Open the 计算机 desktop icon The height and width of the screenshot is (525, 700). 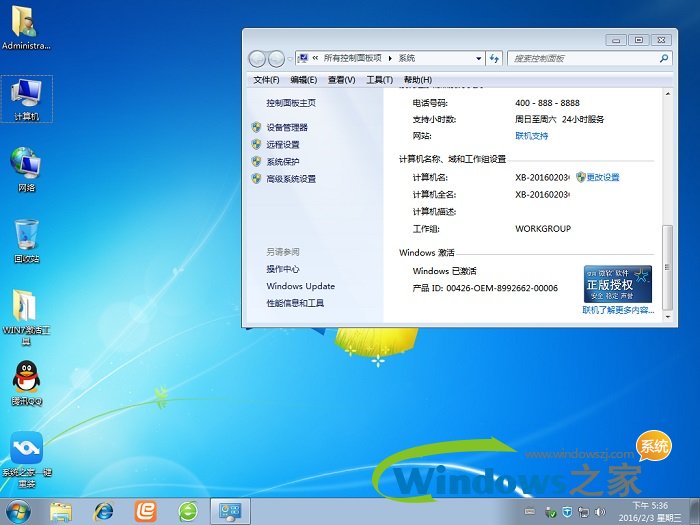27,99
